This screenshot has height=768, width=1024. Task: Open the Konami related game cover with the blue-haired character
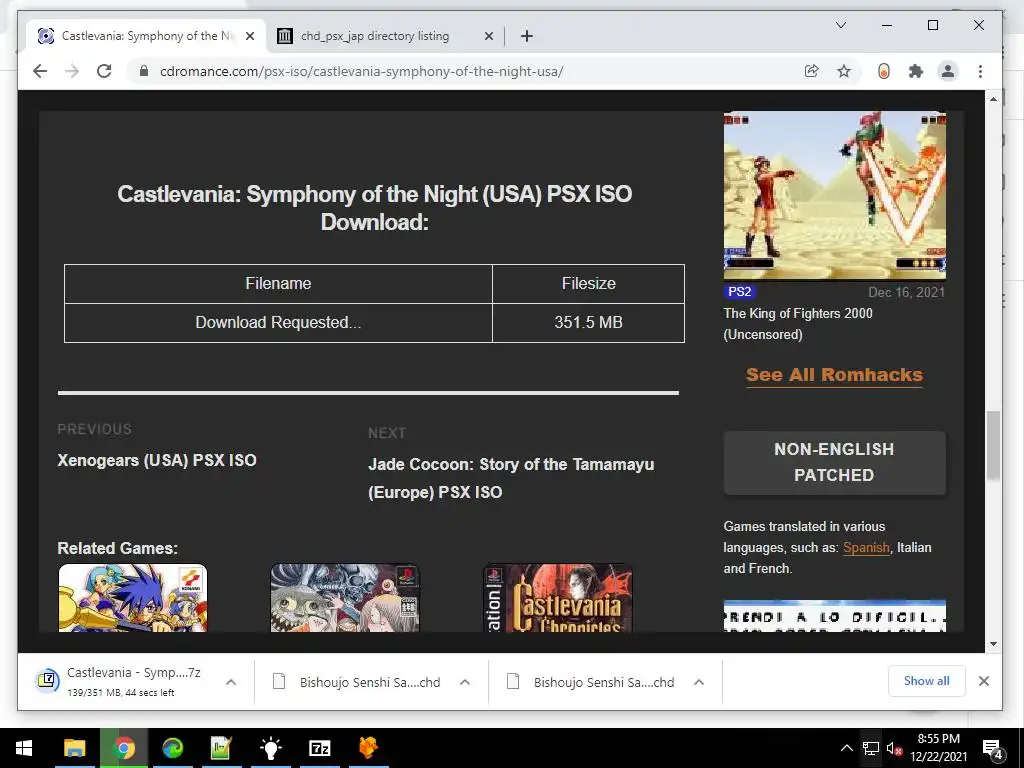[x=133, y=598]
